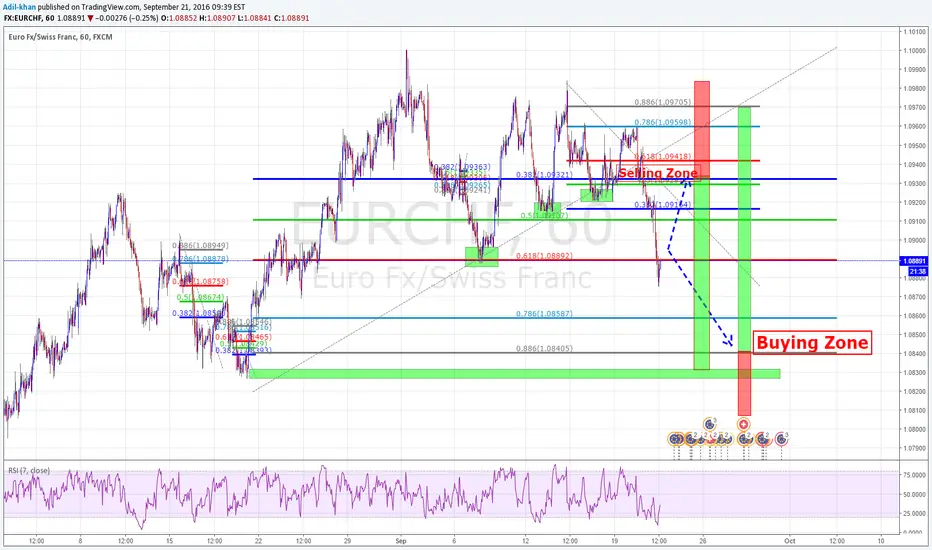Select the Selling Zone text annotation

pyautogui.click(x=658, y=173)
